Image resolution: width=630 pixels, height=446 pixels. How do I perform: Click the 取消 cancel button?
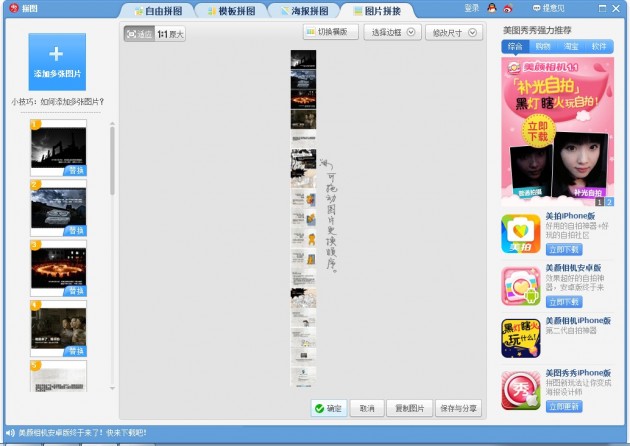pos(367,408)
